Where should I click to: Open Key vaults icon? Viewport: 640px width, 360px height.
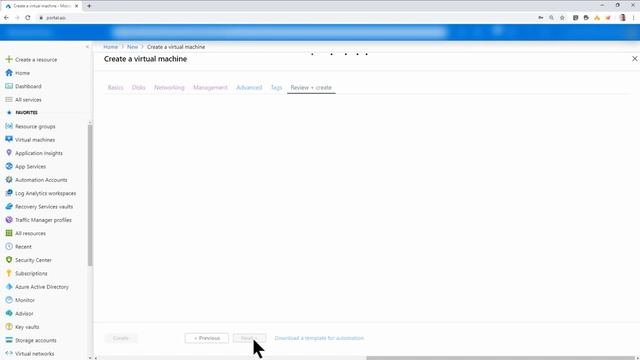pos(9,327)
